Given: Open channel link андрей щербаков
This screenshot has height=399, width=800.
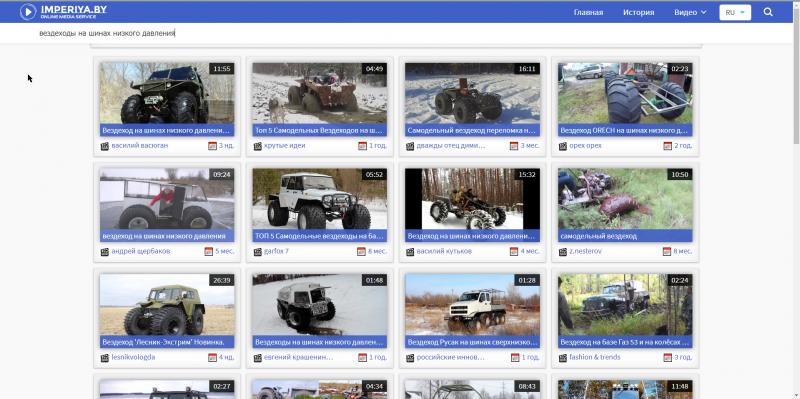Looking at the screenshot, I should tap(141, 251).
